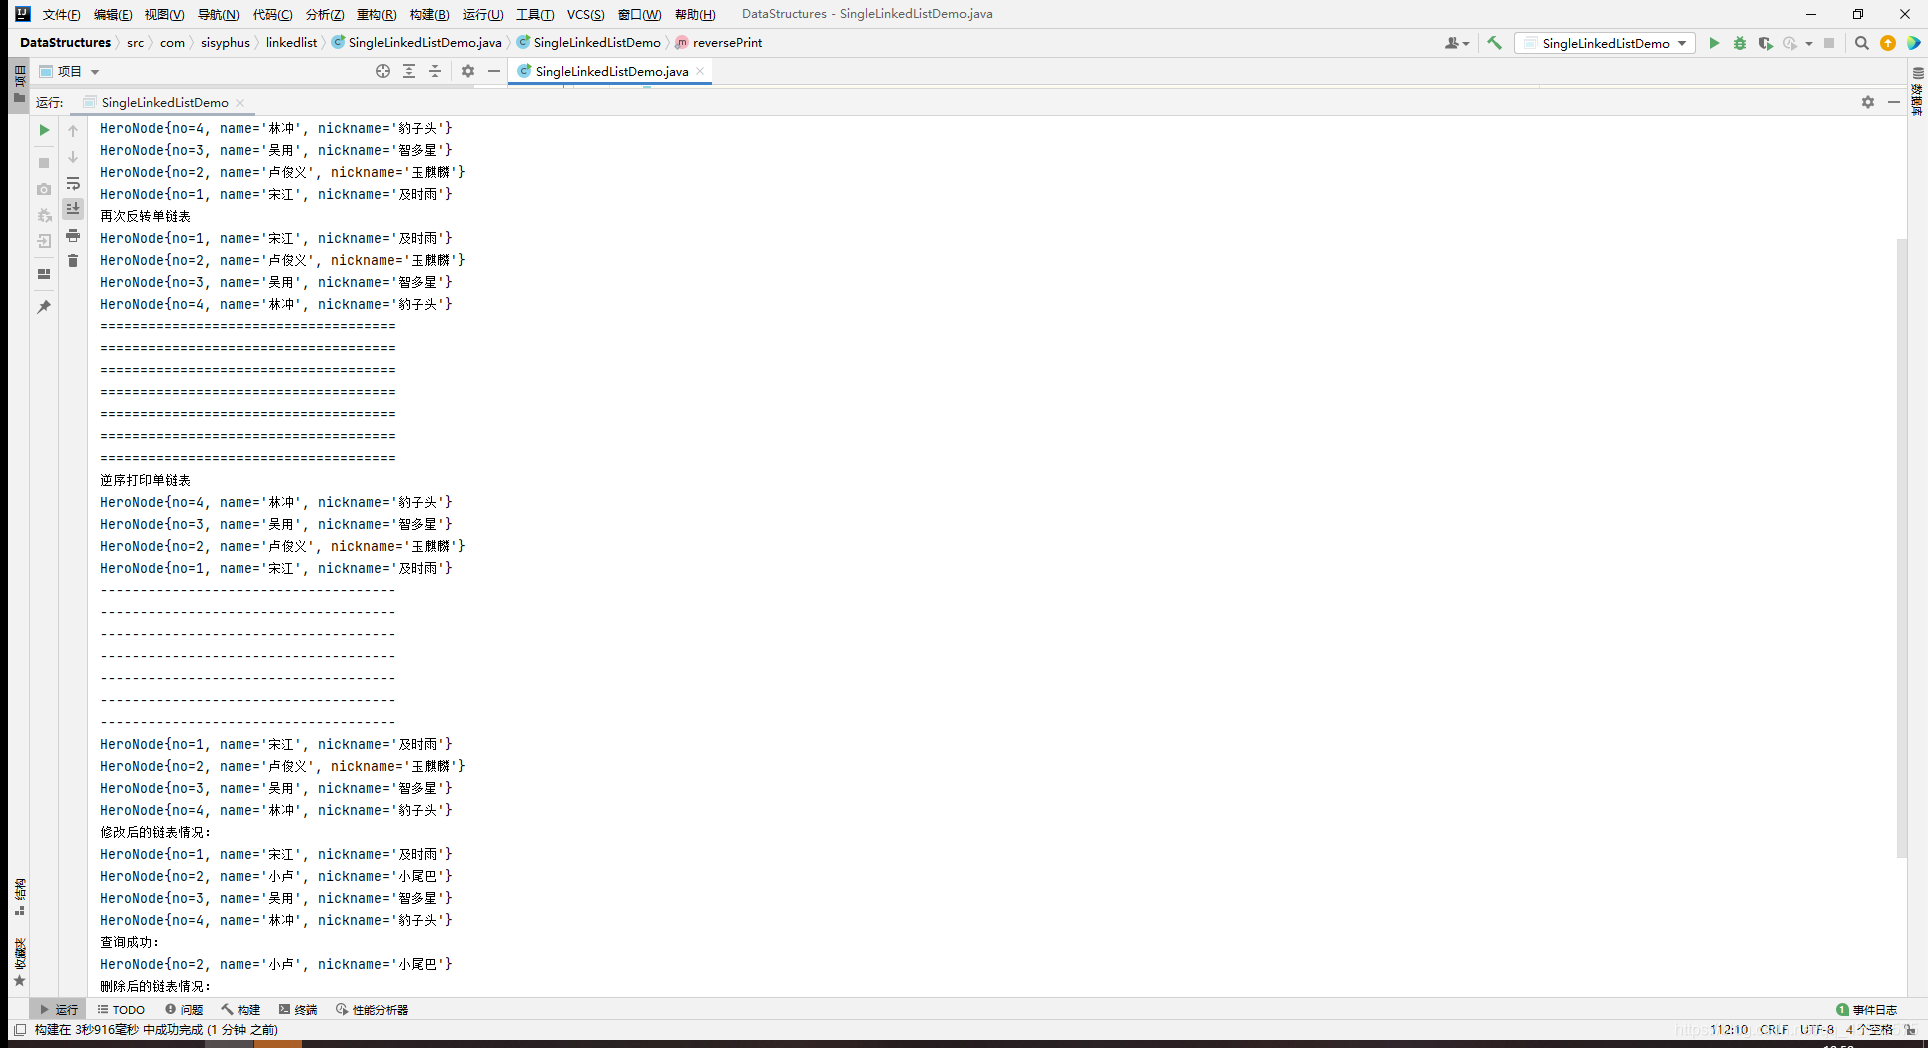Click the SingleLinkedListDemo class breadcrumb

[x=589, y=42]
